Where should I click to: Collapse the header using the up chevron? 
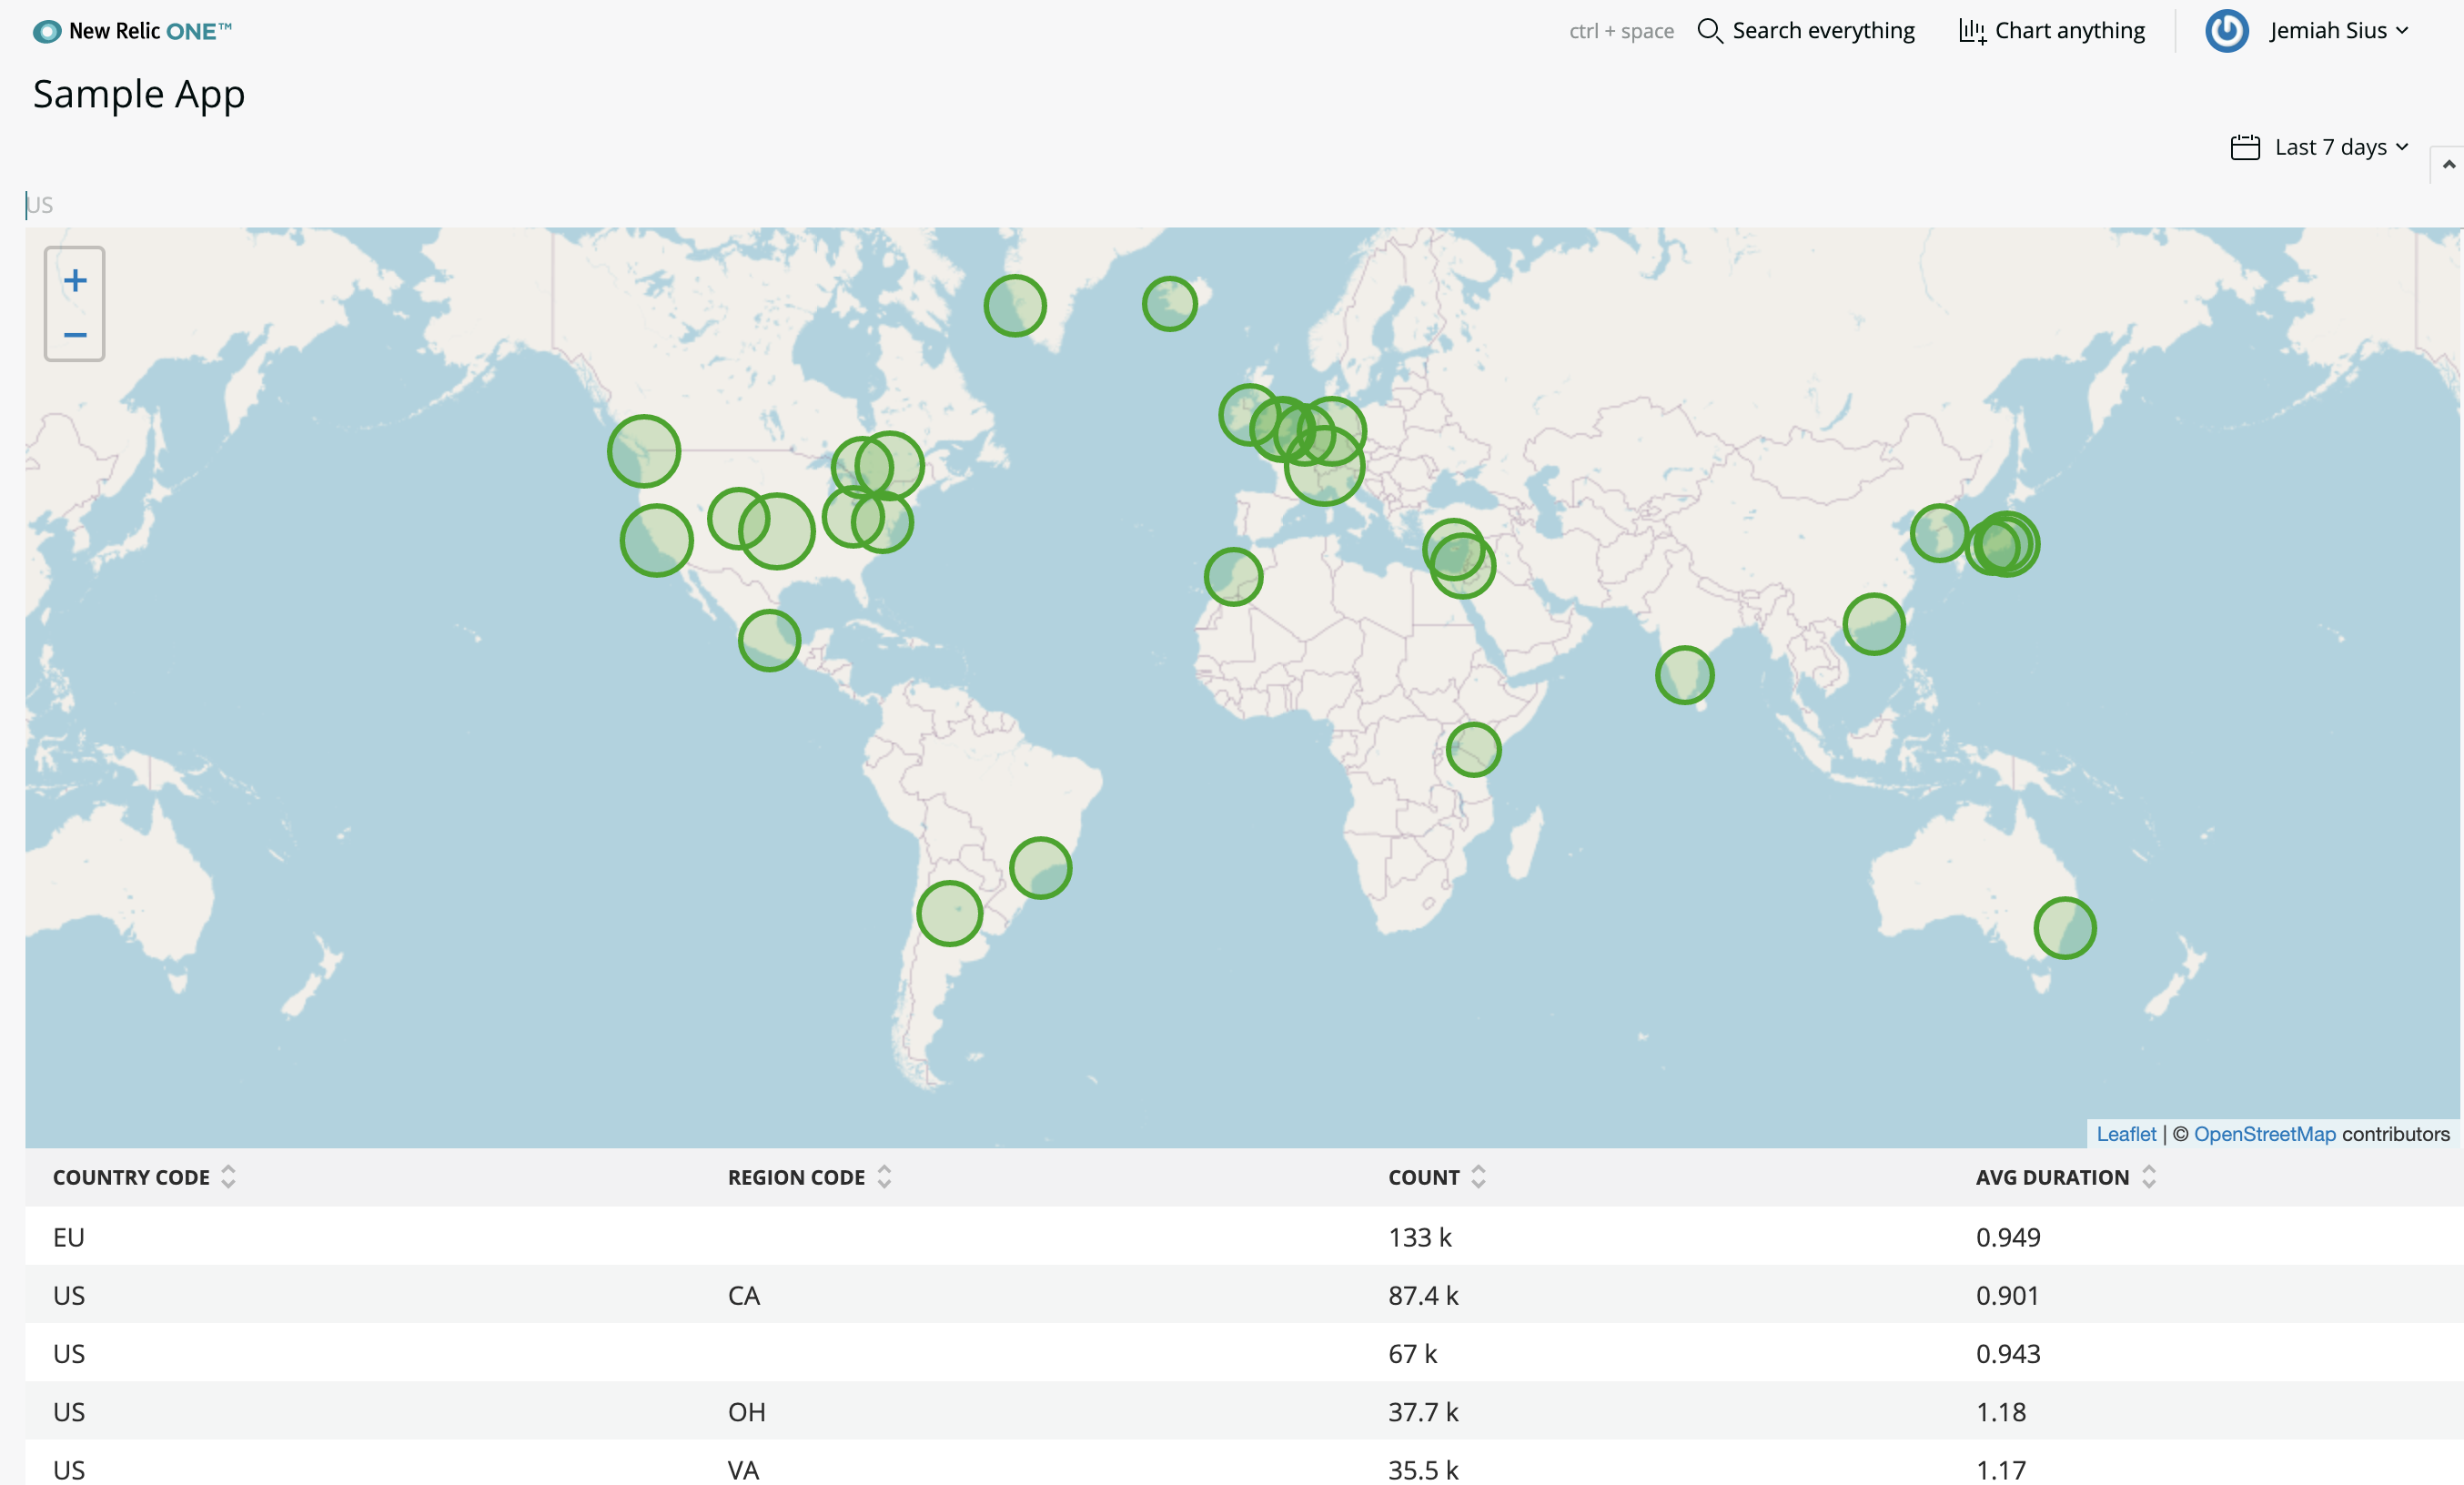coord(2448,164)
